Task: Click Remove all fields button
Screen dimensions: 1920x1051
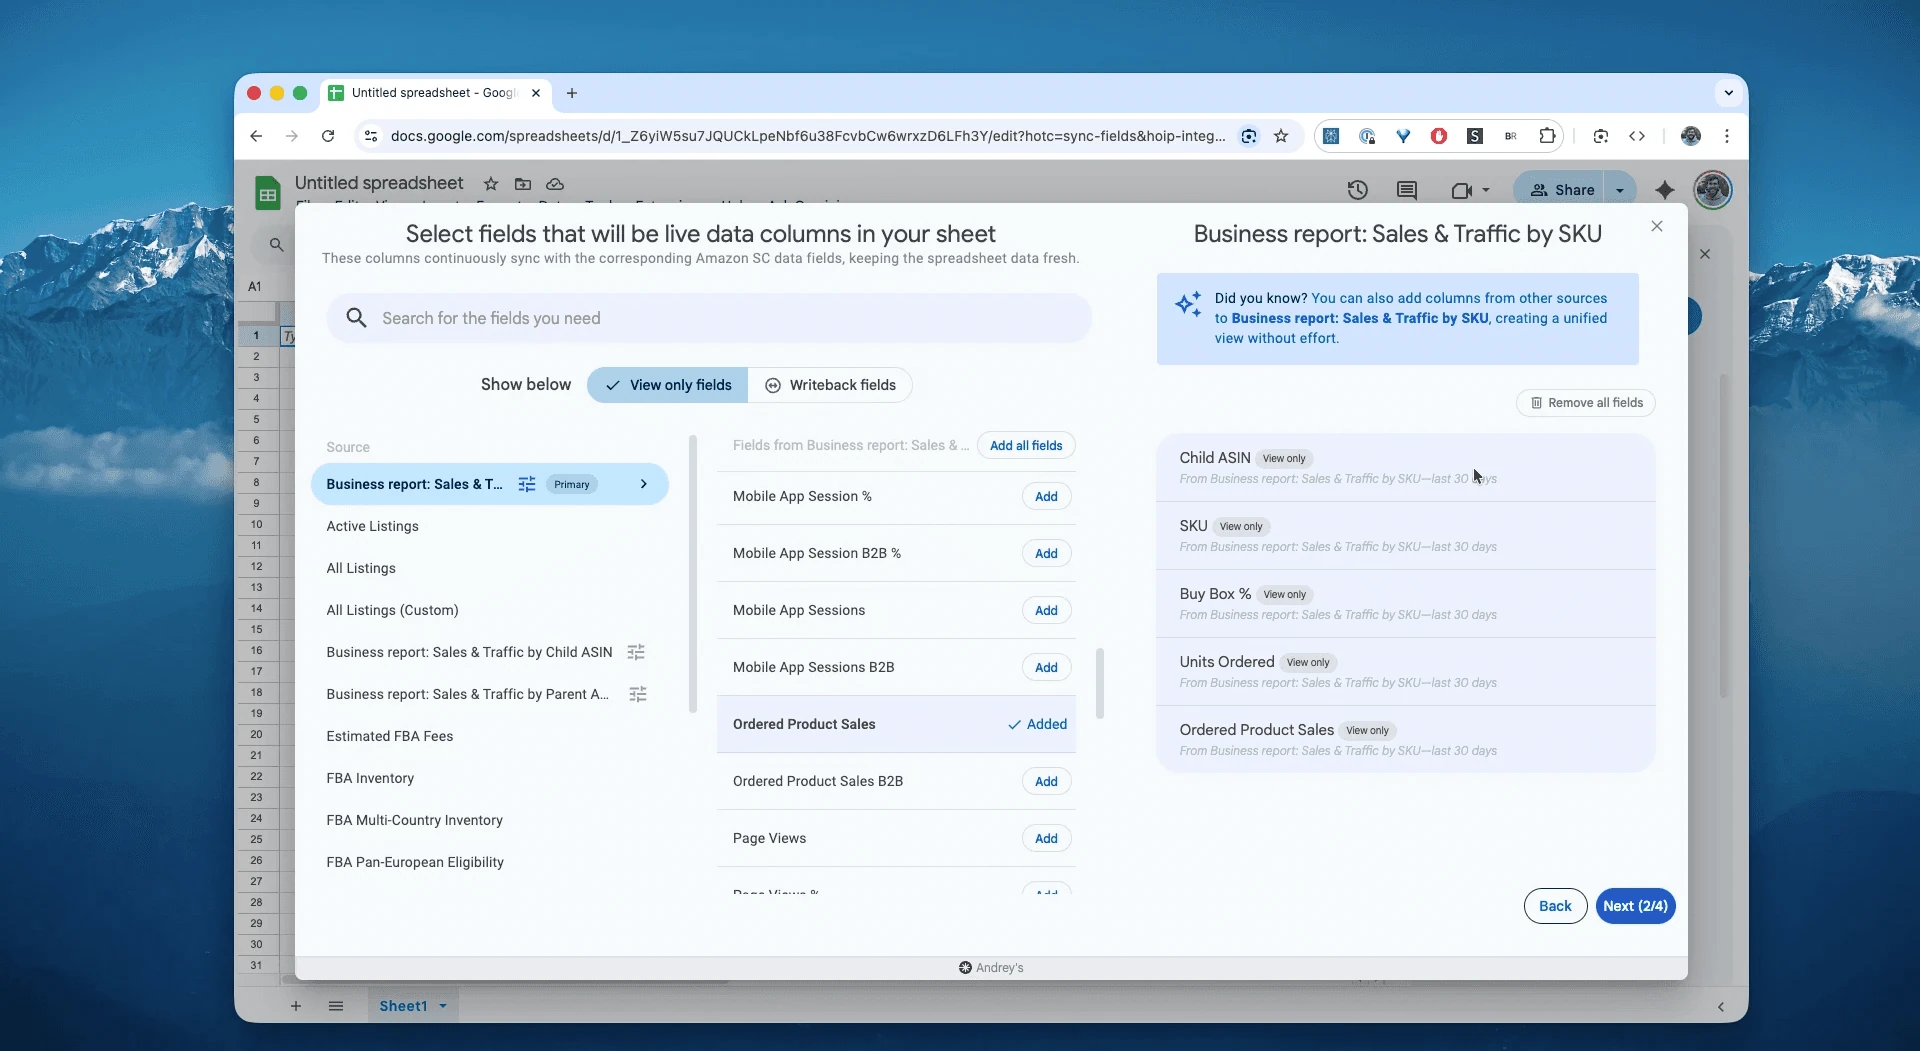Action: 1586,403
